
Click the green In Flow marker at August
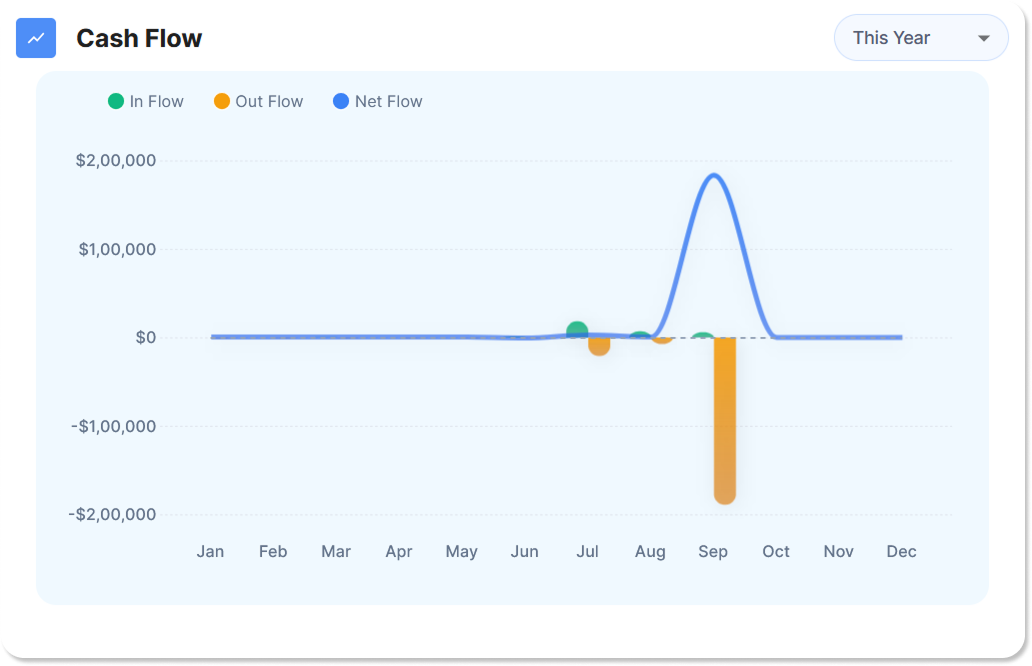tap(640, 335)
